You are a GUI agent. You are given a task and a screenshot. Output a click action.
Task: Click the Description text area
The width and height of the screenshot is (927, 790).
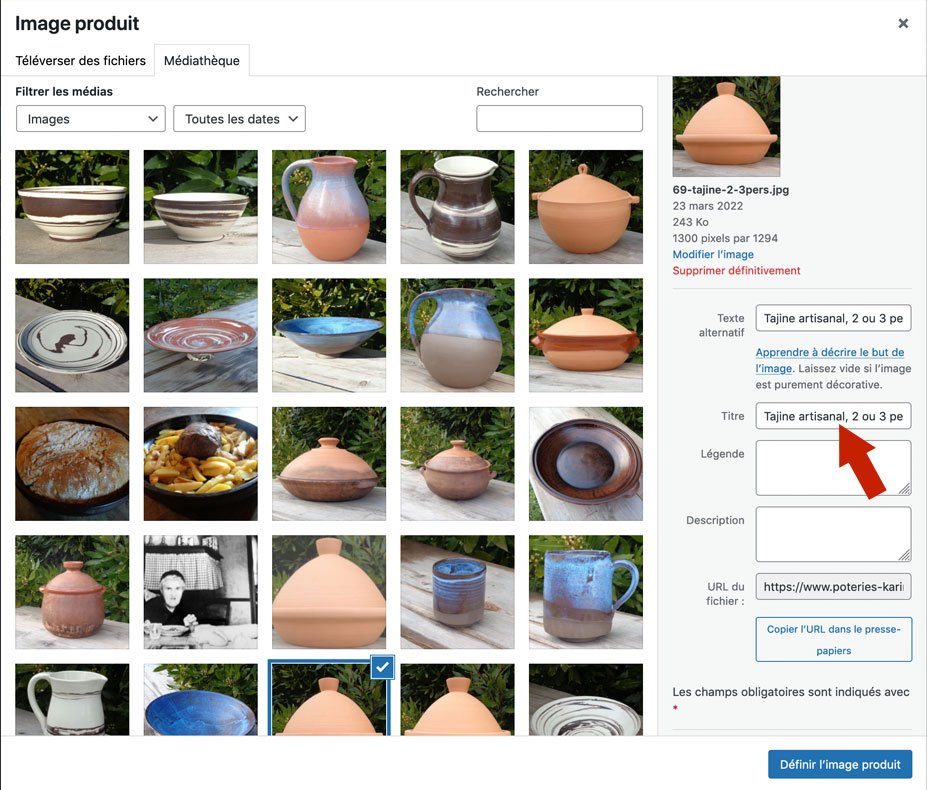point(833,534)
